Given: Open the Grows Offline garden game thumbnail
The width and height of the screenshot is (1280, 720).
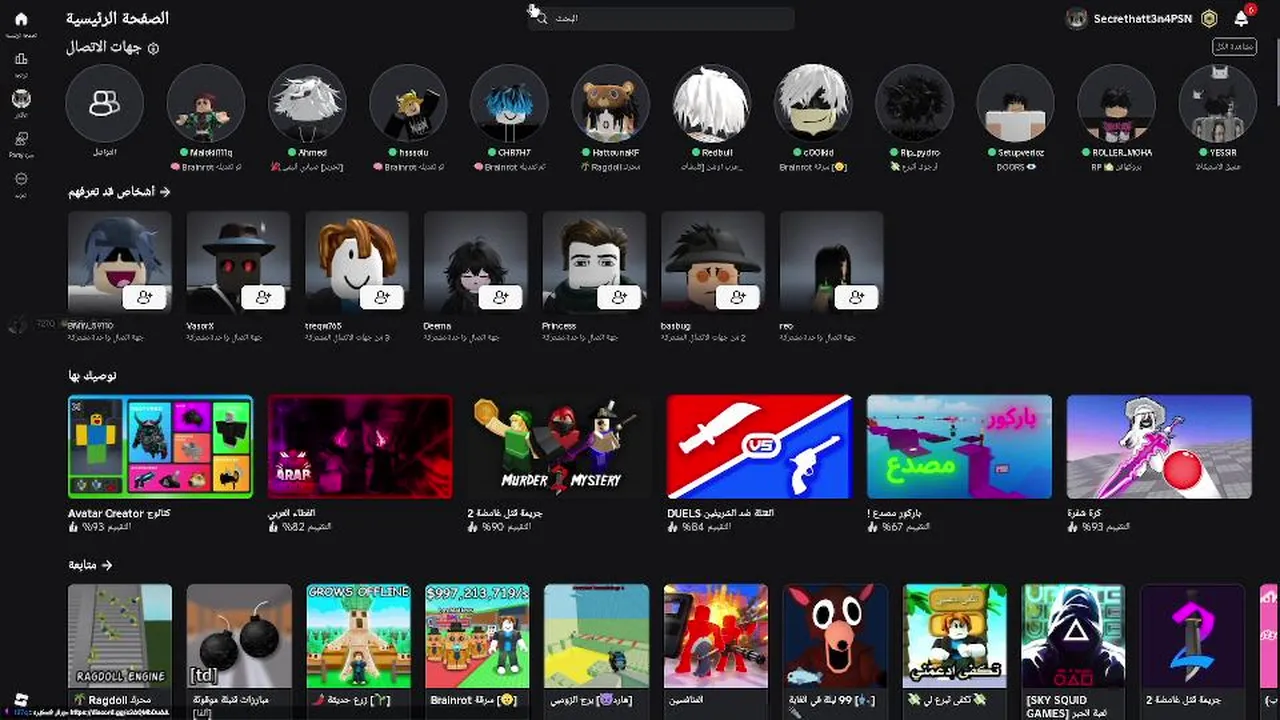Looking at the screenshot, I should tap(358, 637).
